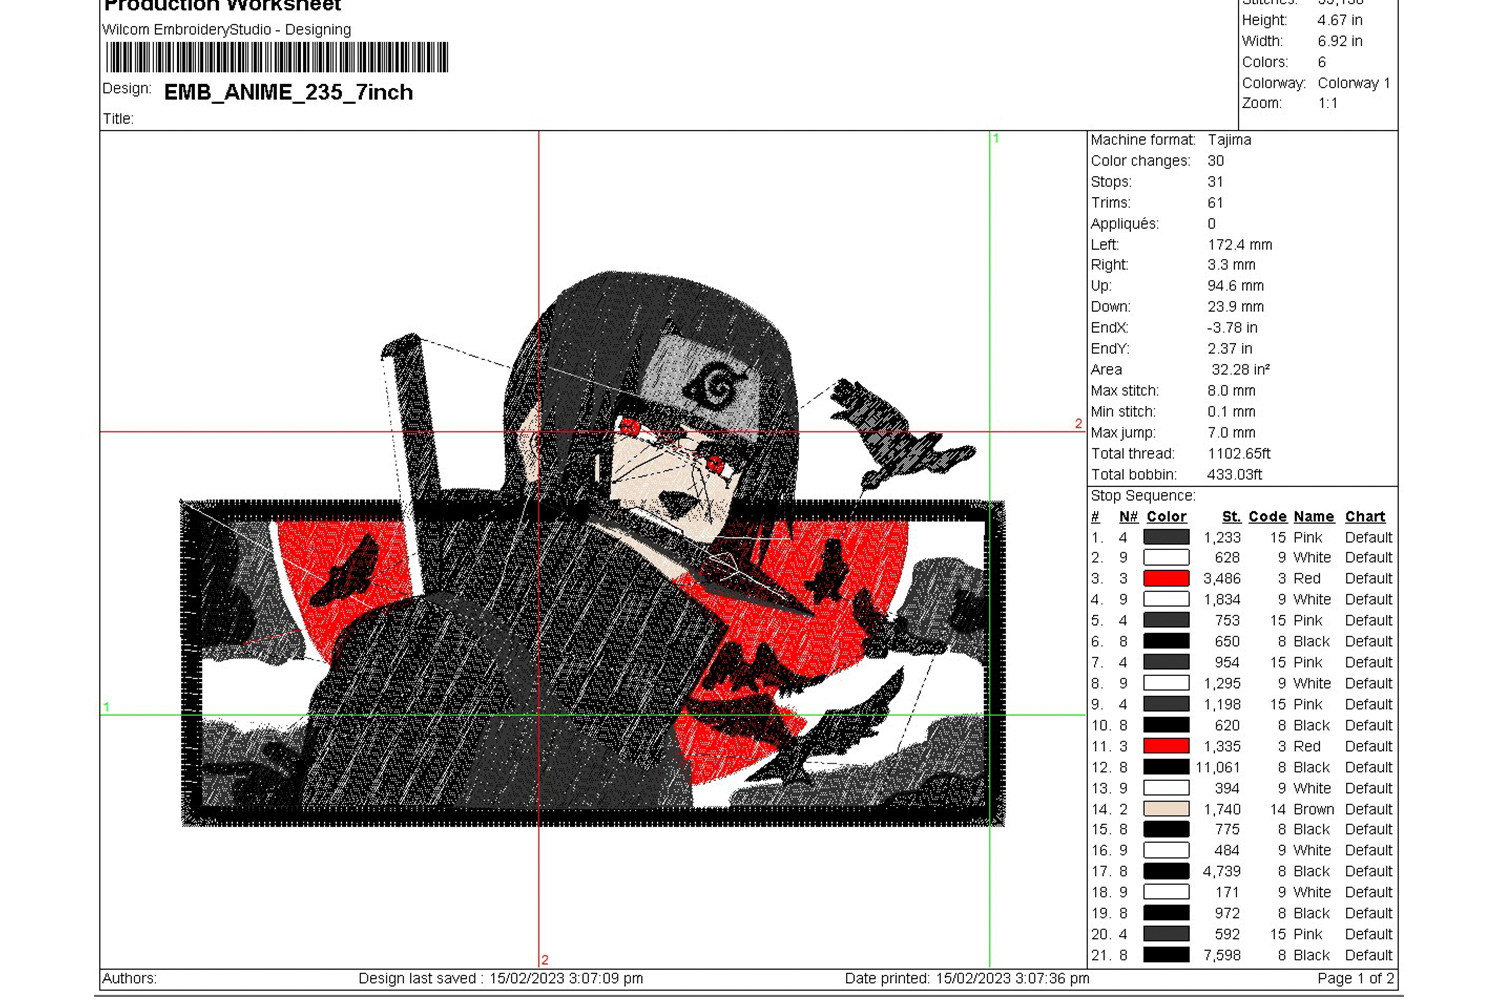Pick the red swatch in stop row 11
Viewport: 1502px width, 1000px height.
(1166, 746)
